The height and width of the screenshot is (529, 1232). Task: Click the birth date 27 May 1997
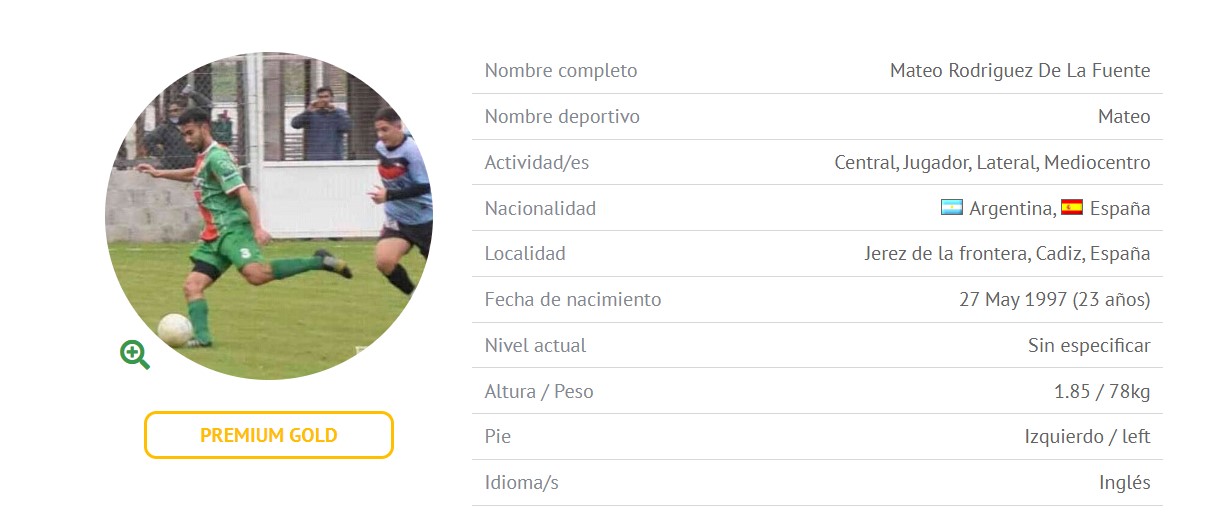[x=1013, y=299]
